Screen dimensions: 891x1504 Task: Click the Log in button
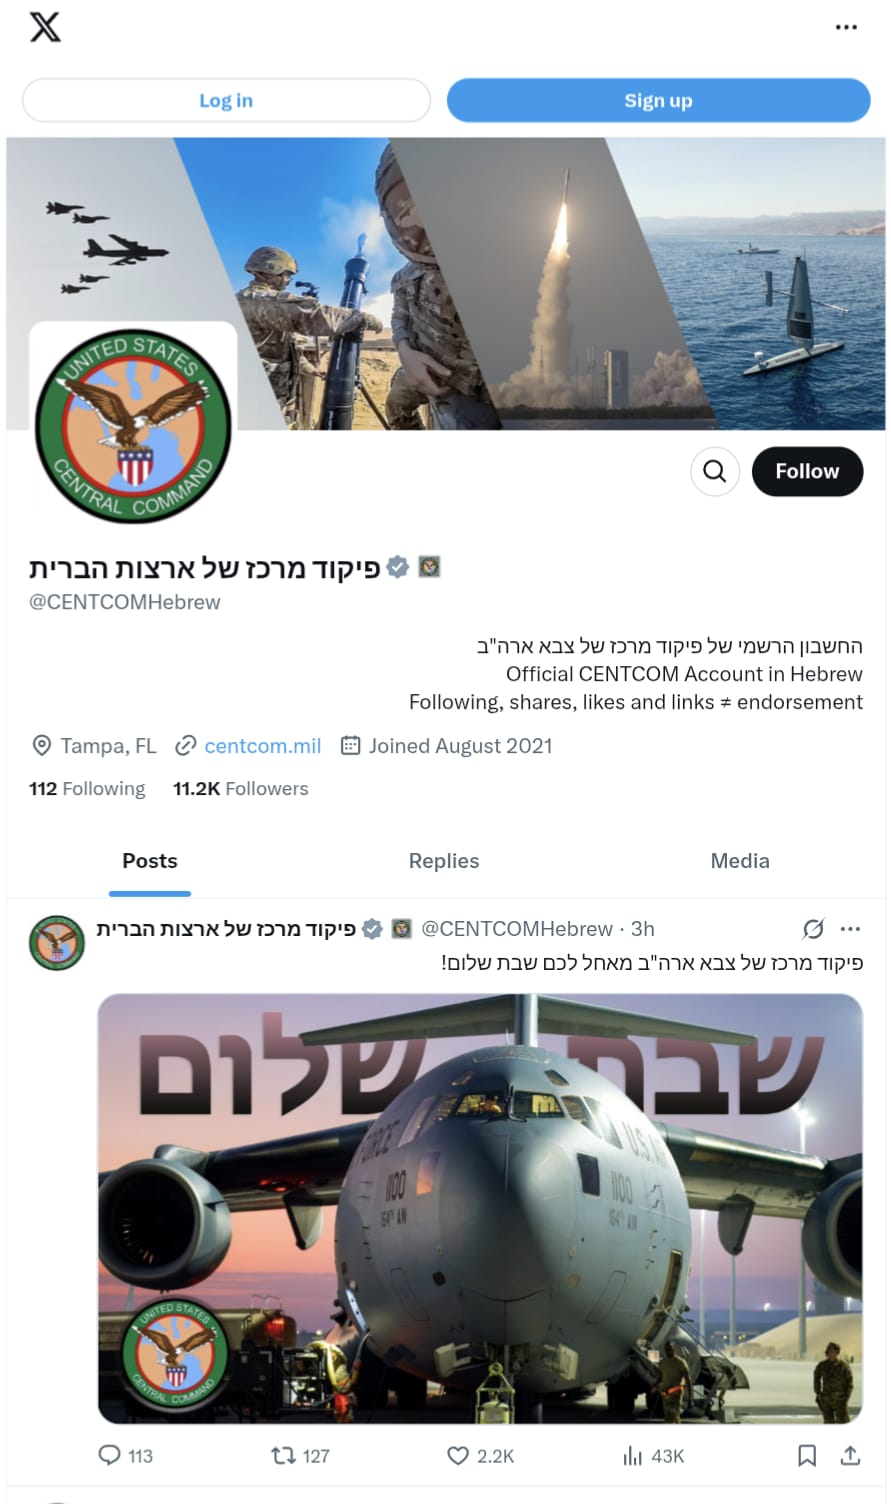[226, 100]
